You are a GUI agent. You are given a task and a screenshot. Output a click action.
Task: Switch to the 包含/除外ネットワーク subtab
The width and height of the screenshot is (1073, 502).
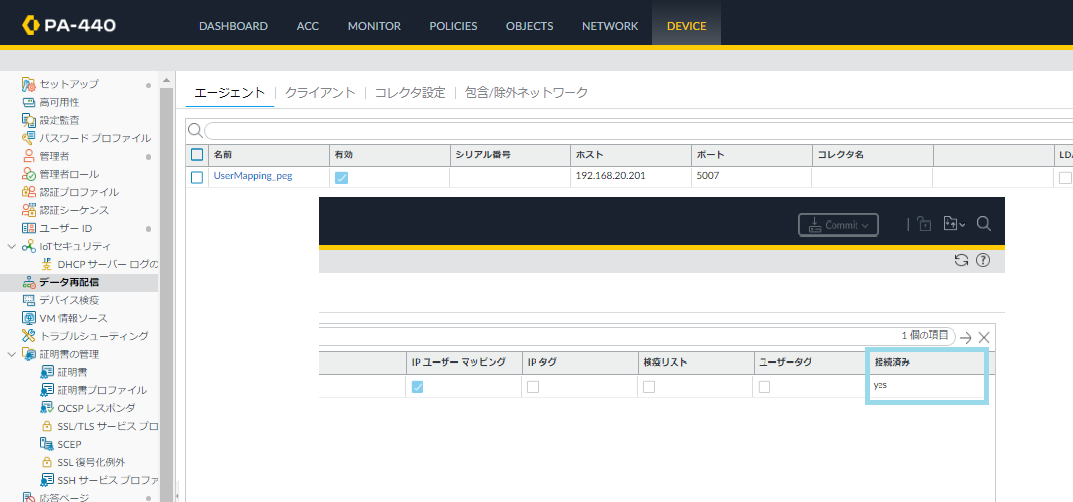[x=526, y=93]
